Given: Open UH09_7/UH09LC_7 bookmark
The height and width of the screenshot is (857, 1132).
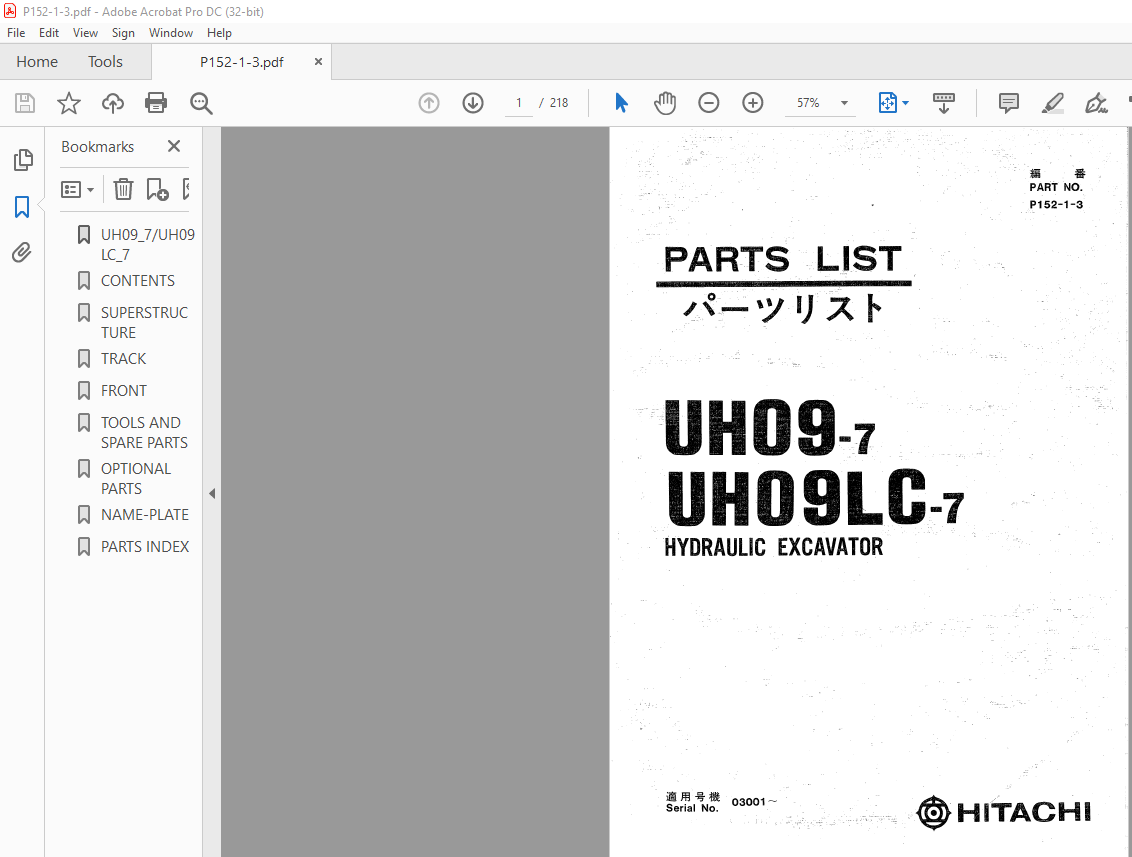Looking at the screenshot, I should pos(147,245).
